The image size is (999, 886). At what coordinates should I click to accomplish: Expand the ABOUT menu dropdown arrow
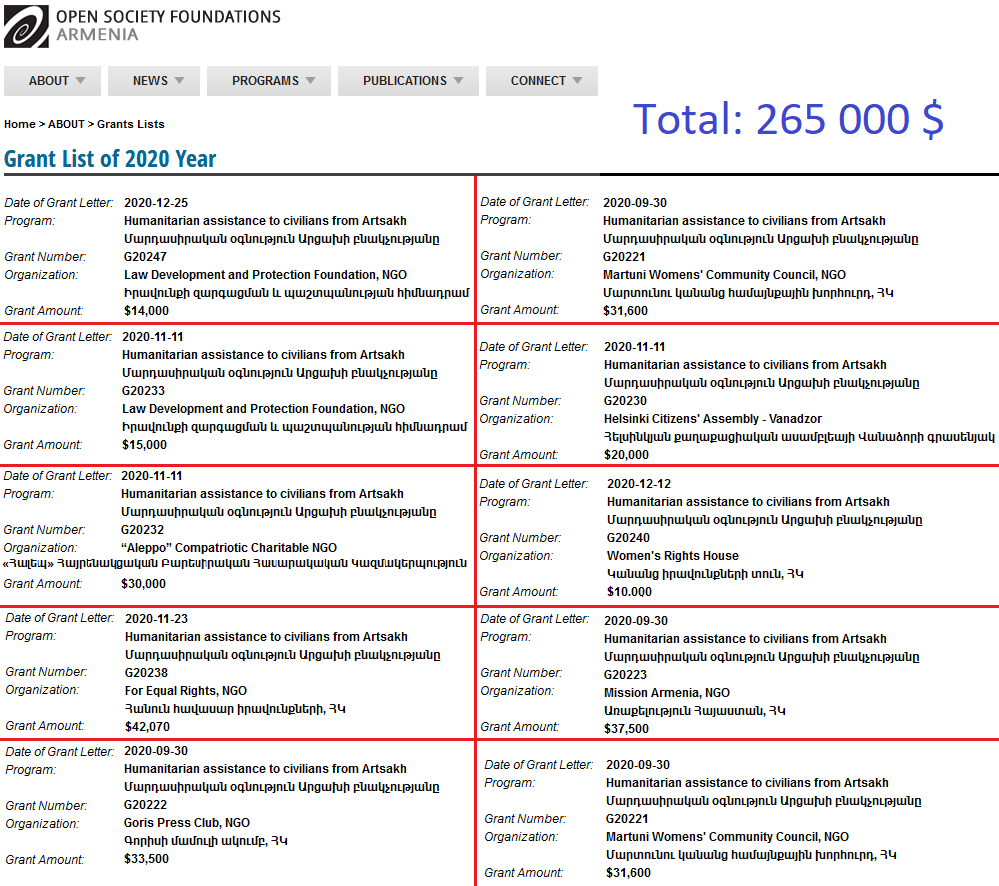(x=80, y=81)
